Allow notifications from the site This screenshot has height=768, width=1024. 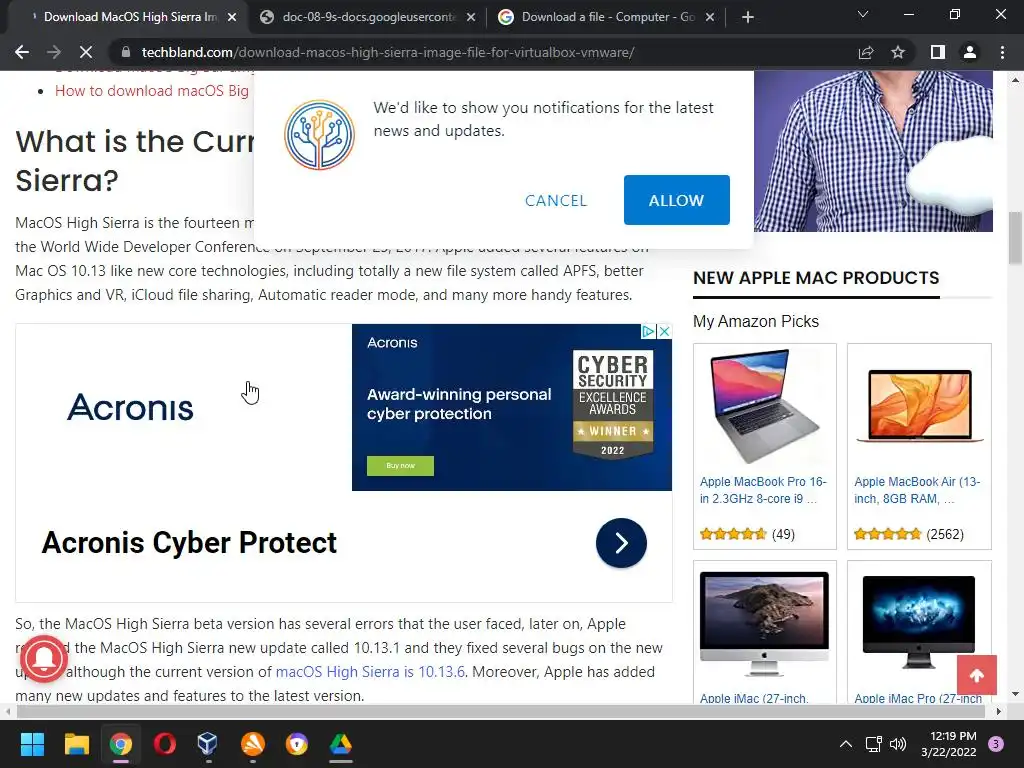pyautogui.click(x=677, y=200)
